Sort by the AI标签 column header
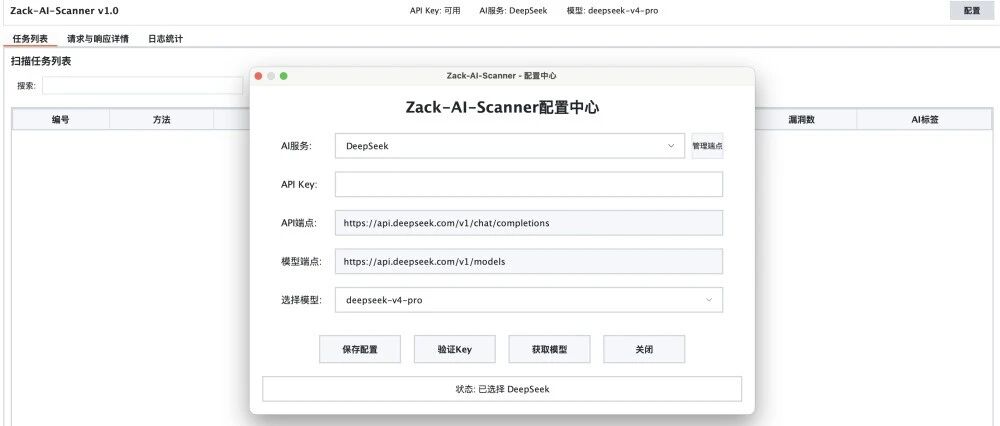 point(924,119)
